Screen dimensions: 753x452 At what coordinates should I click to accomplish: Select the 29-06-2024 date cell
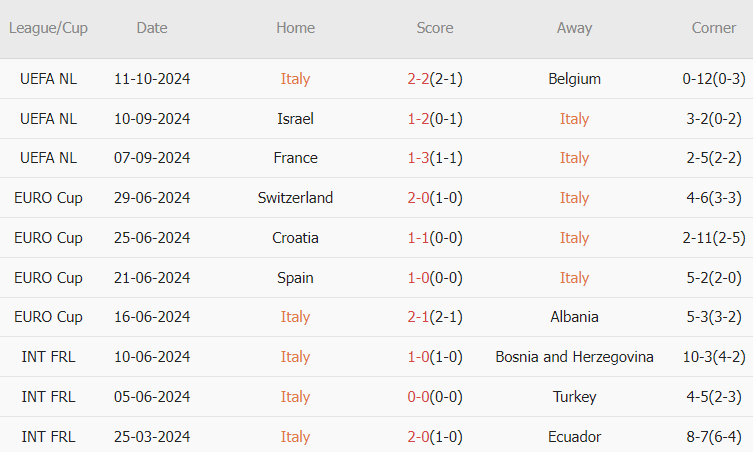pos(152,198)
